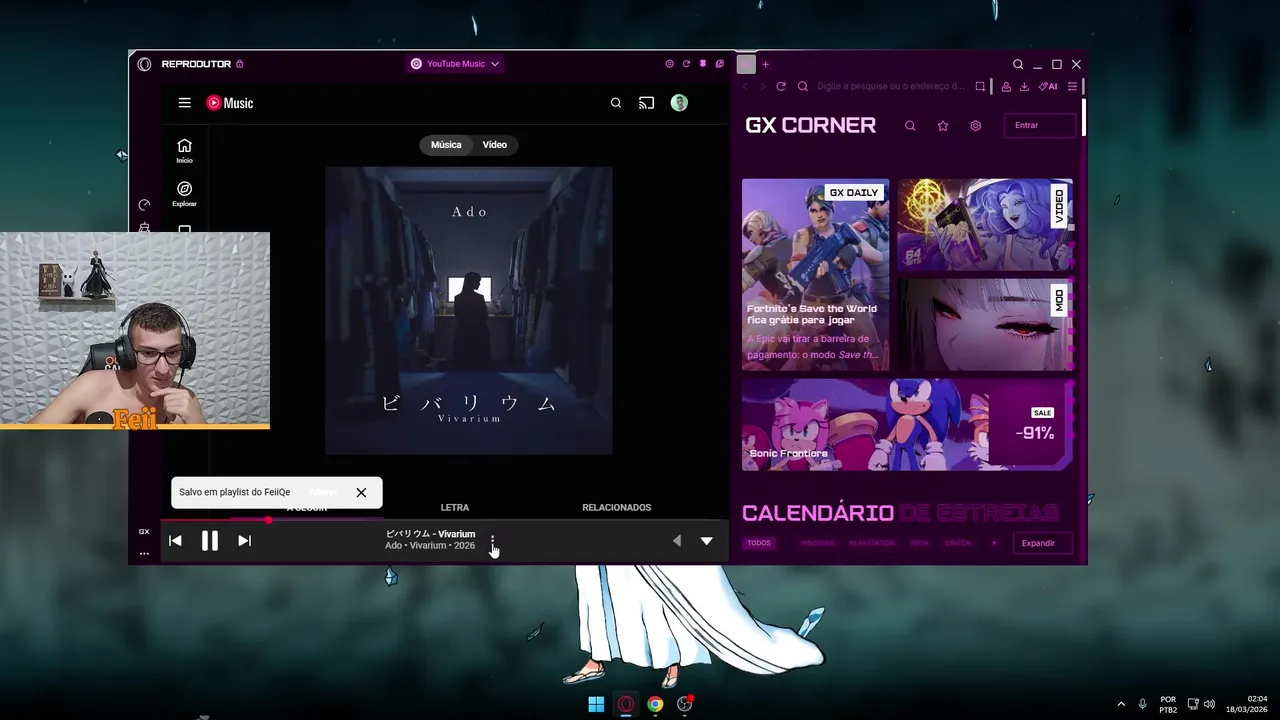This screenshot has height=720, width=1280.
Task: Open the VIDEO card in GX Corner
Action: 985,225
